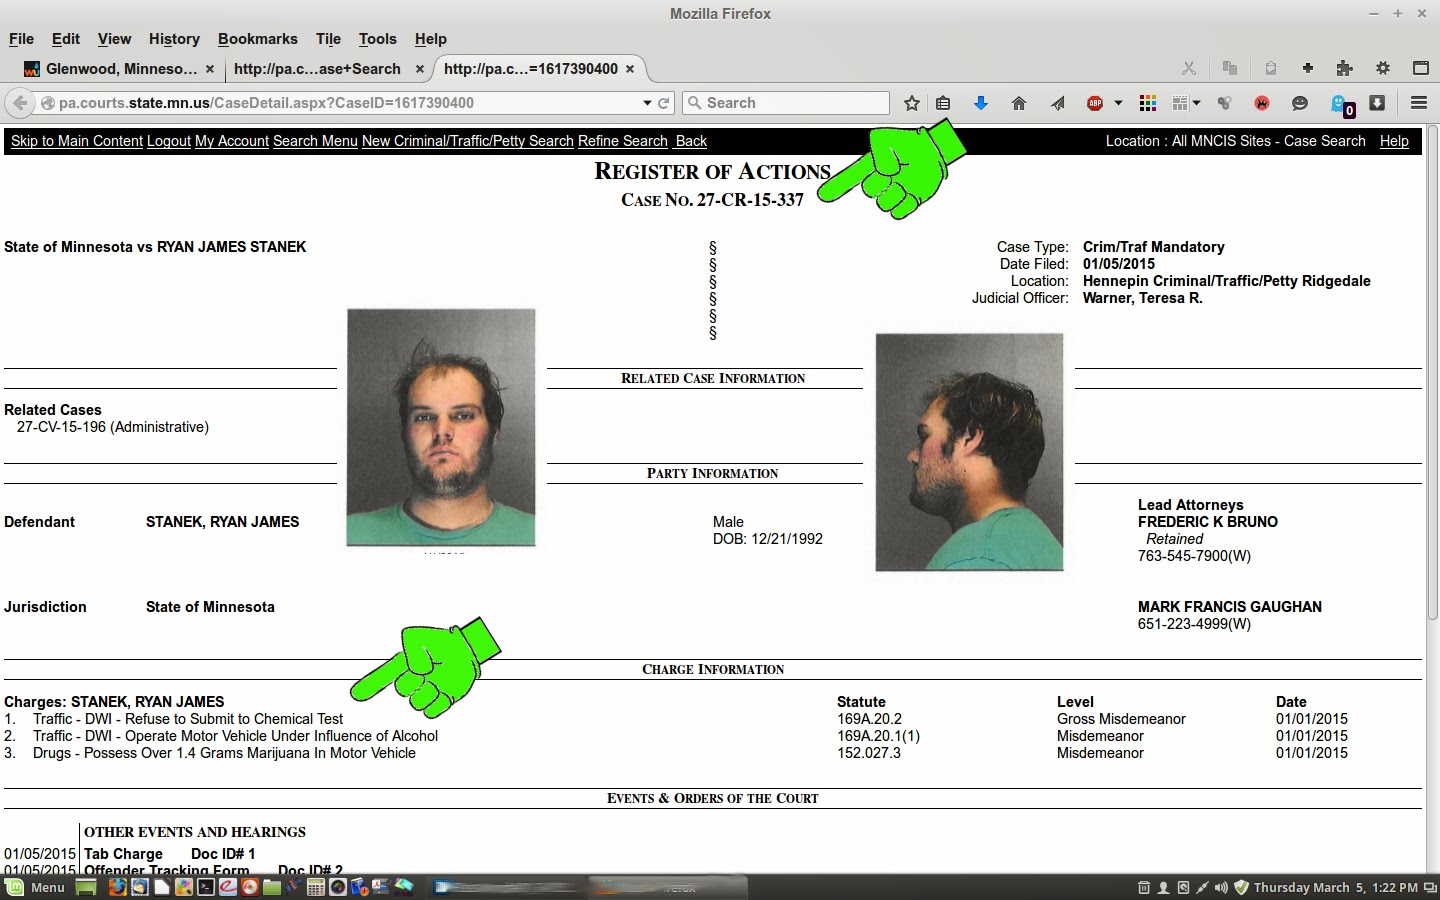Viewport: 1440px width, 900px height.
Task: Click the Tile Tabs toolbar icon
Action: point(1178,103)
